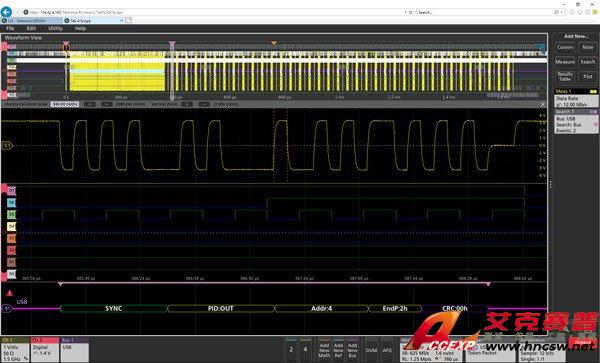Click the Plot button

pyautogui.click(x=588, y=76)
